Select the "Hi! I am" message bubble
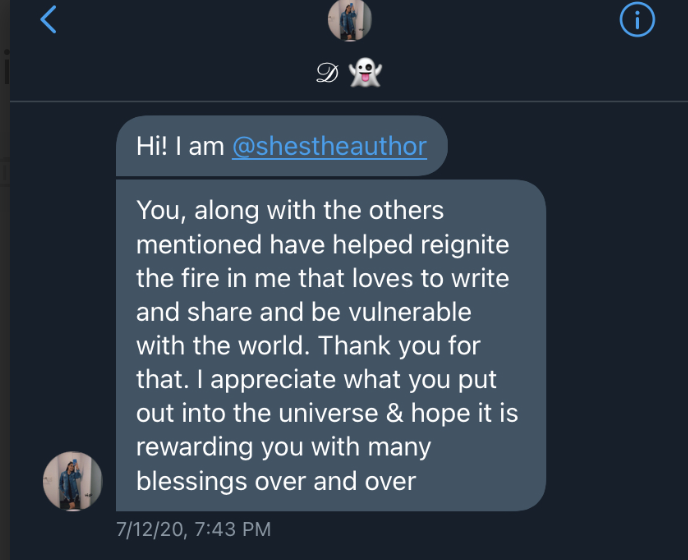 (x=281, y=146)
